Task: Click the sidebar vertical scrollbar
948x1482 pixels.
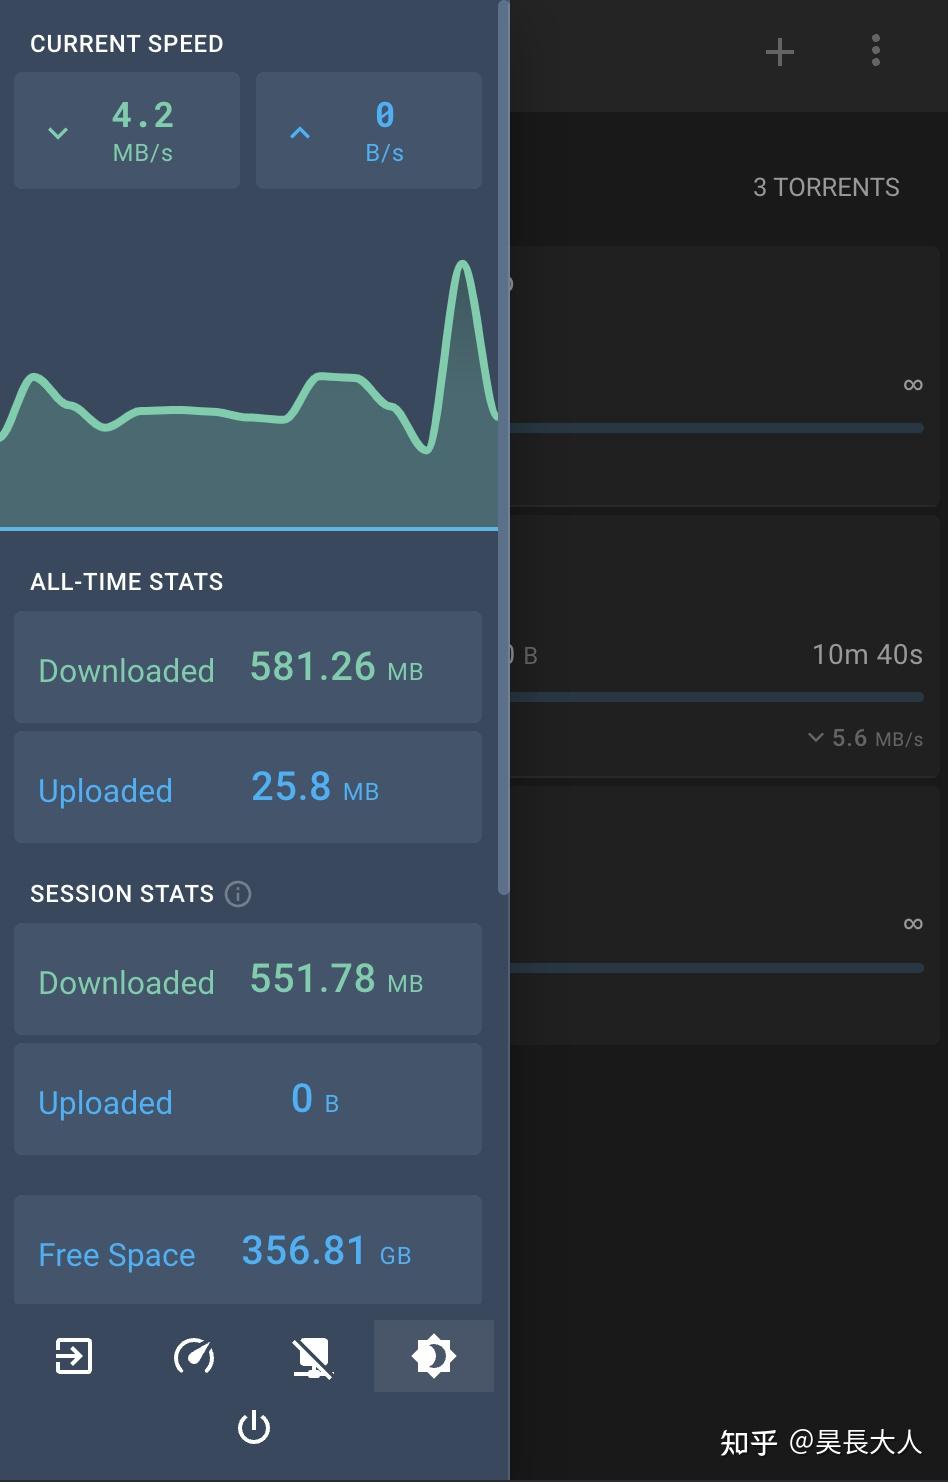Action: tap(504, 448)
